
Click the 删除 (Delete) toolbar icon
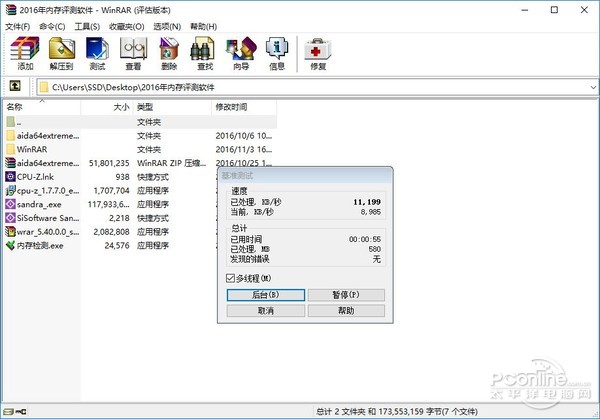[x=169, y=54]
